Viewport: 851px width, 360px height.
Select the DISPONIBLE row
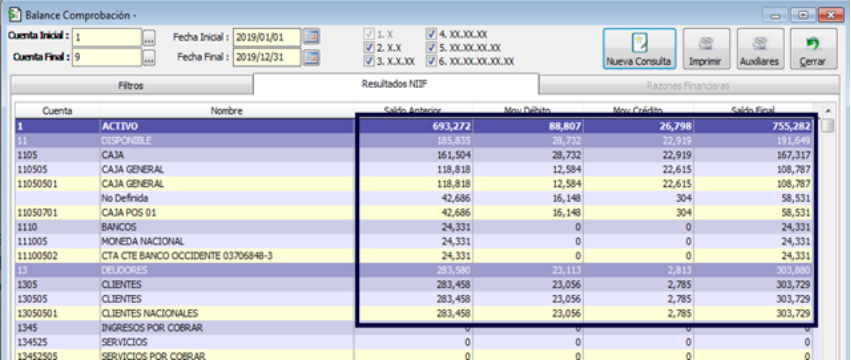[x=414, y=140]
